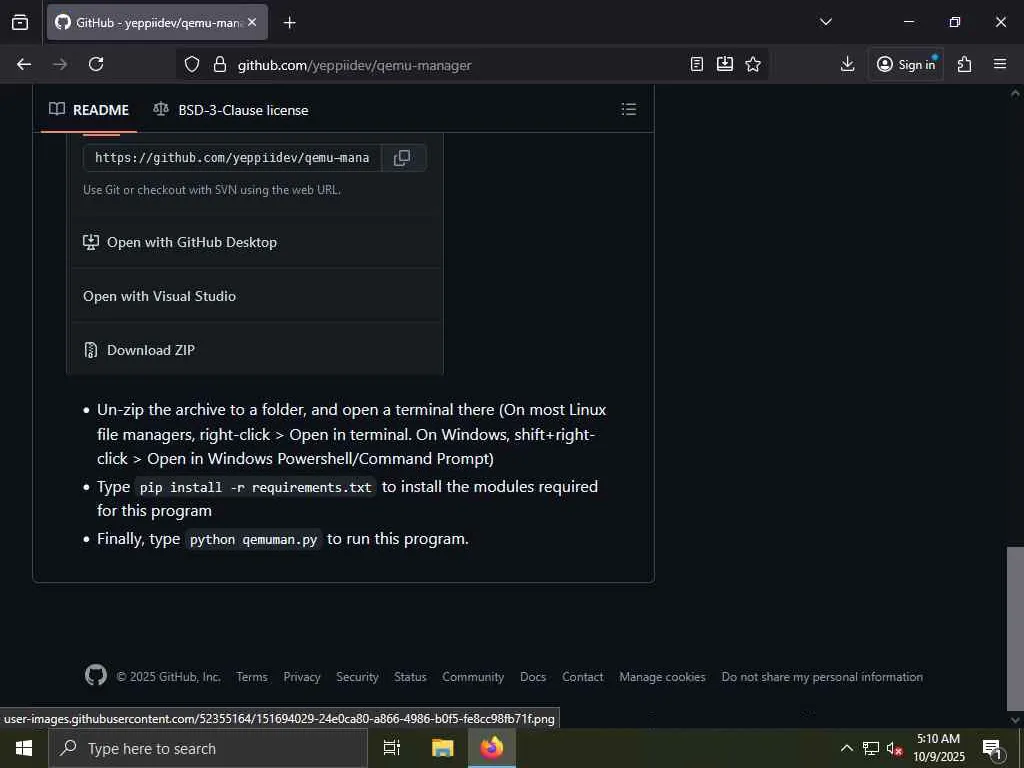
Task: Bookmark this page with the star
Action: tap(753, 64)
